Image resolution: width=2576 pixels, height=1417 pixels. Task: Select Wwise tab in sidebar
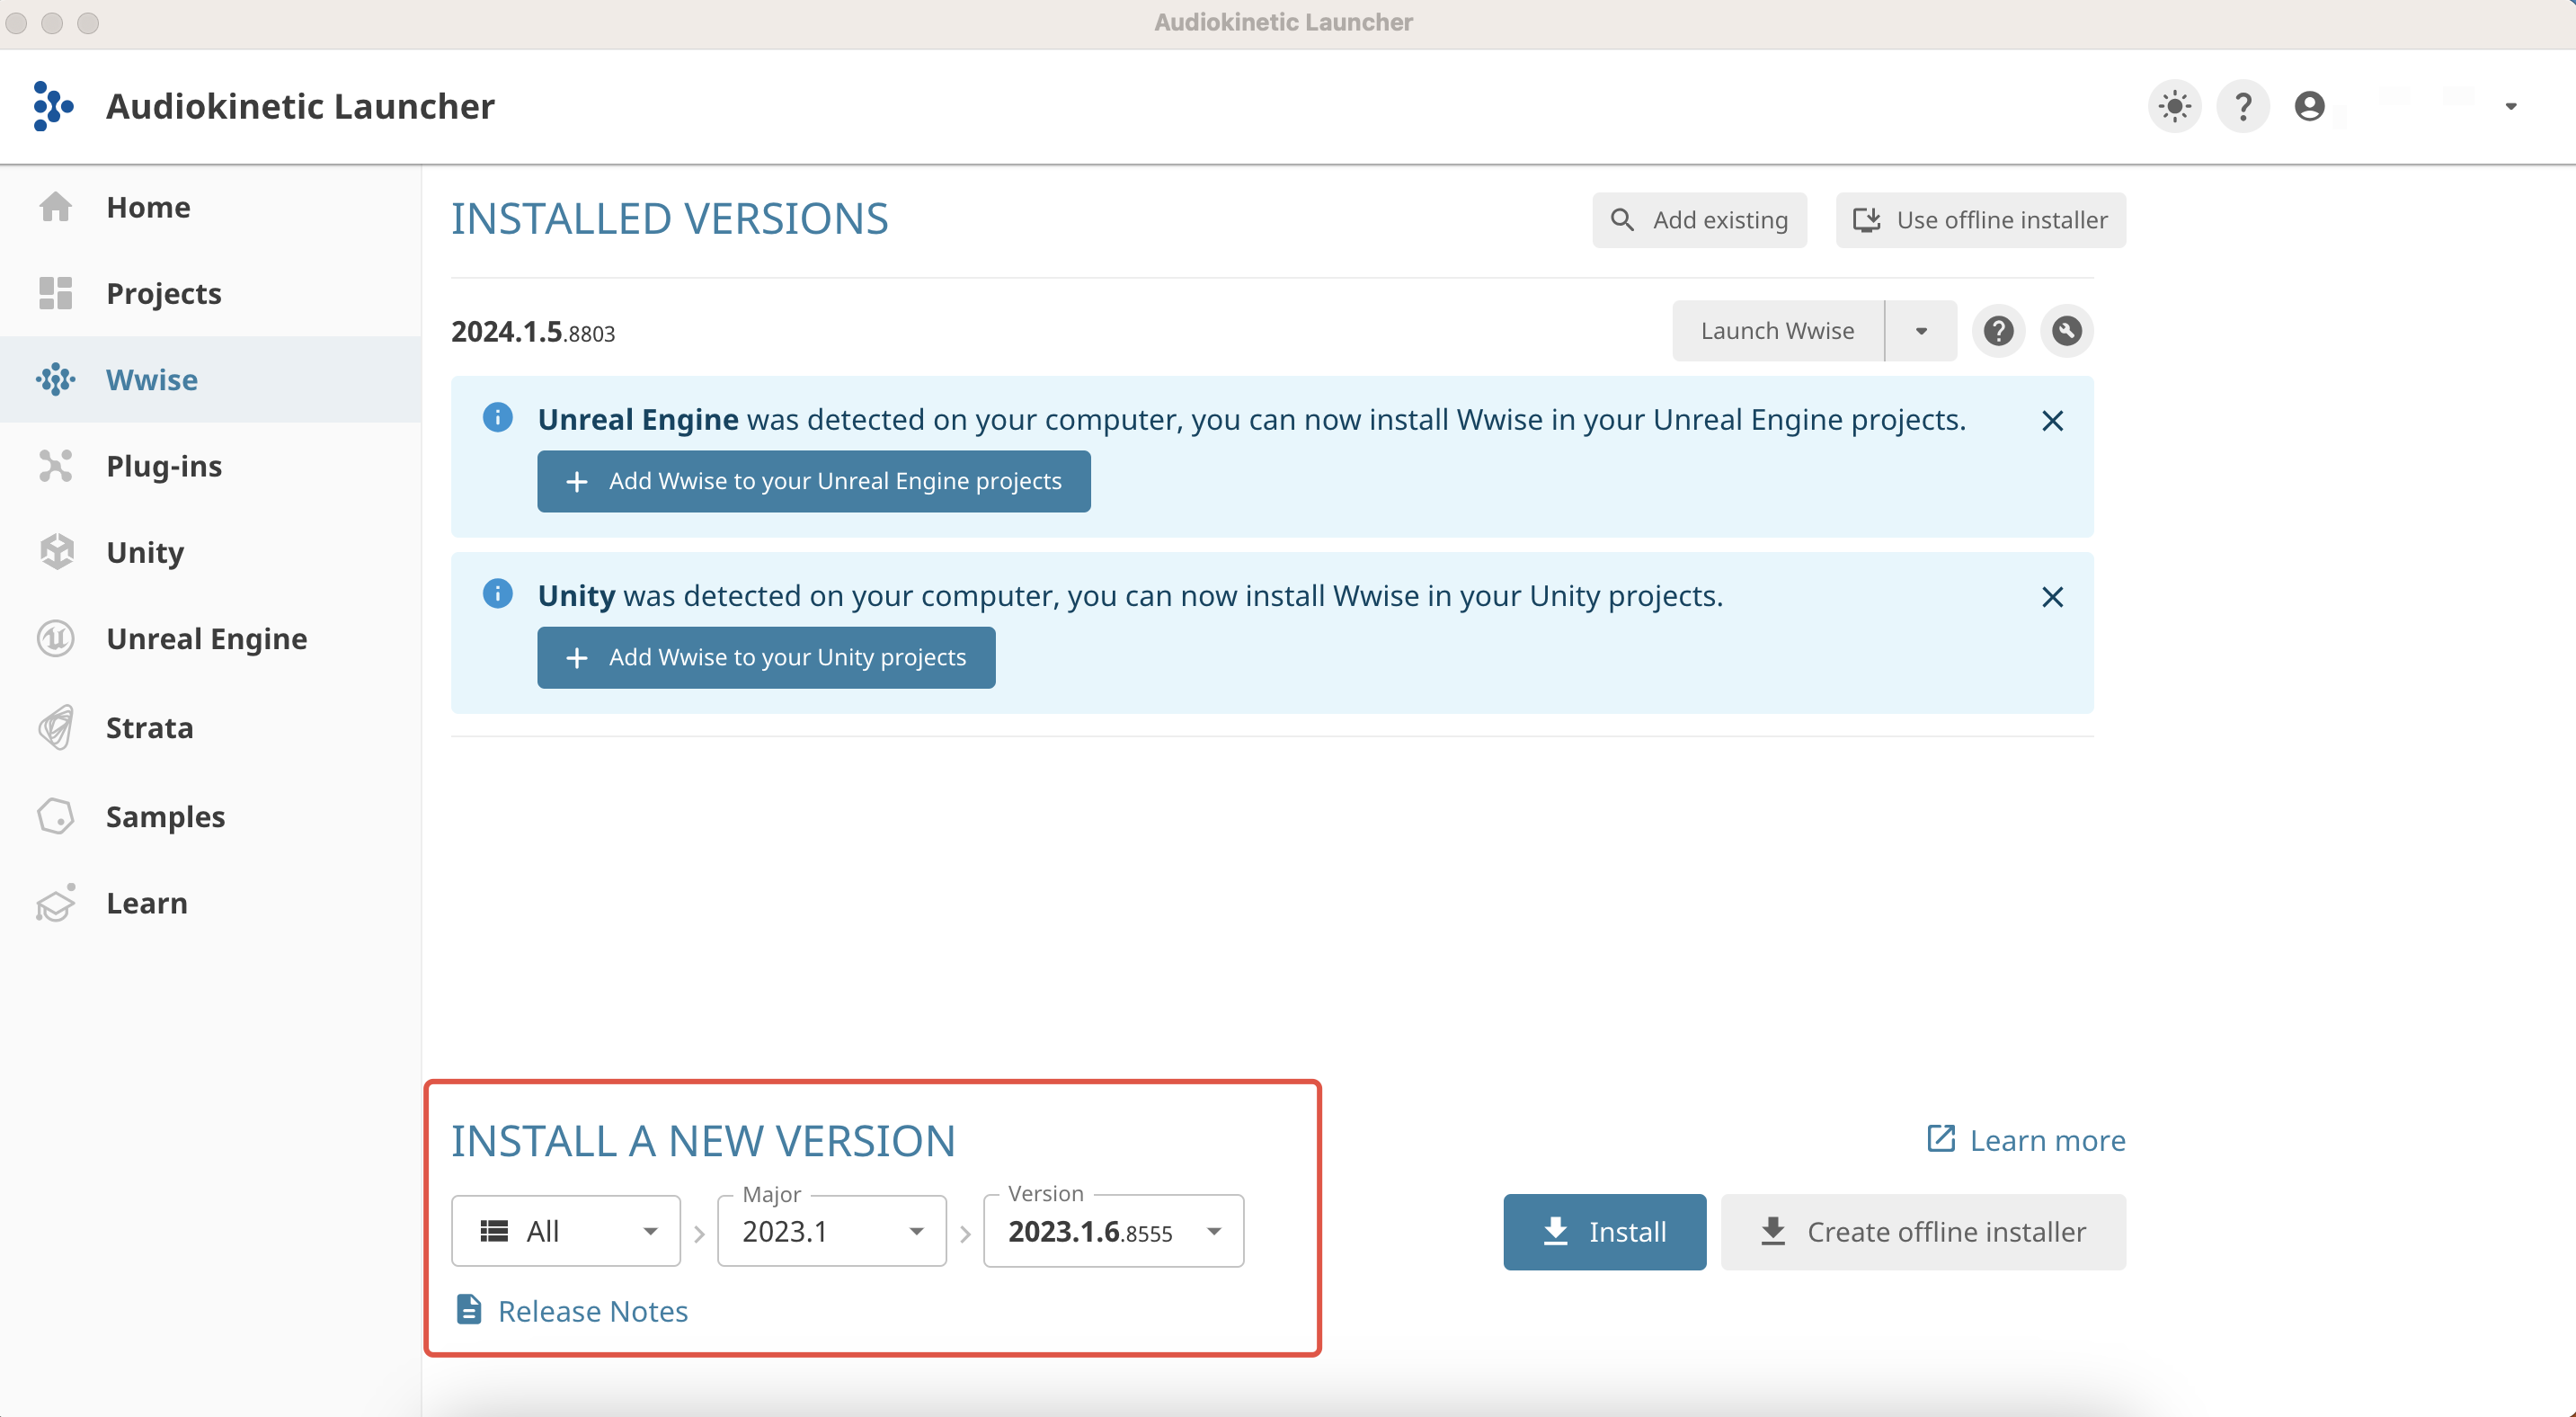pyautogui.click(x=210, y=380)
